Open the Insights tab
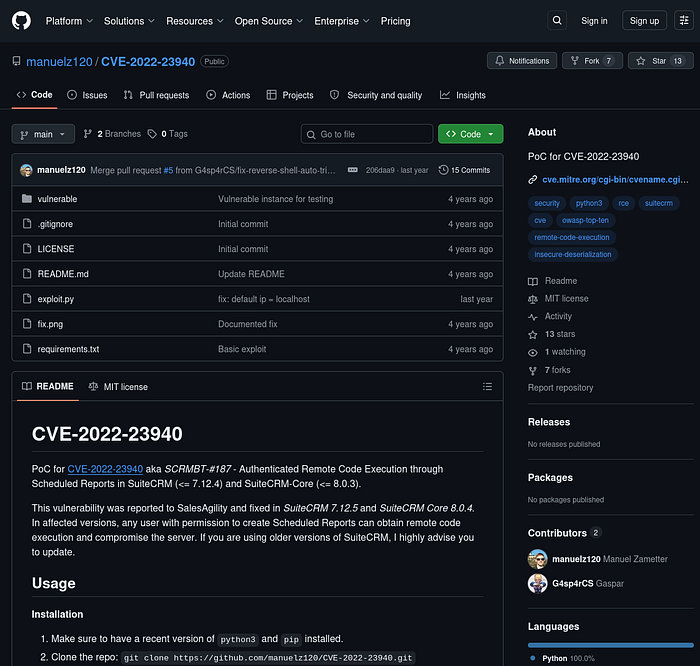Image resolution: width=700 pixels, height=666 pixels. (x=462, y=95)
